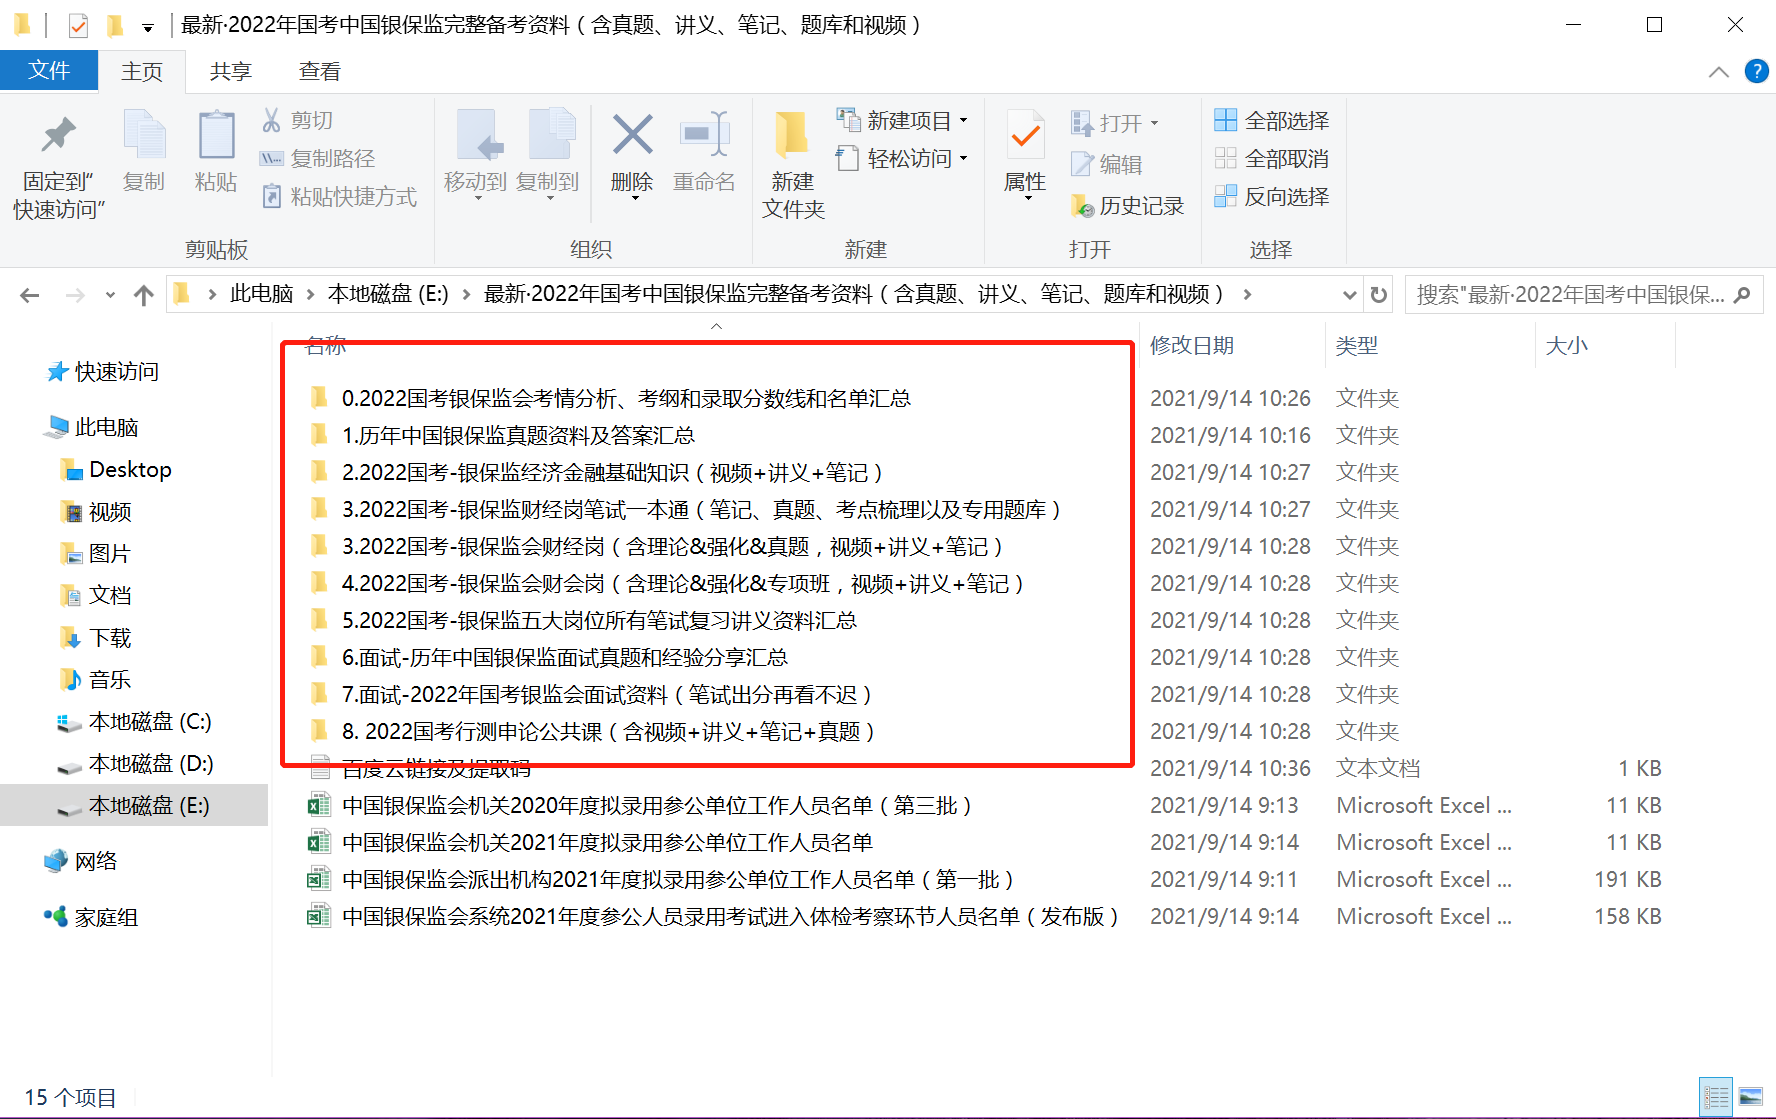
Task: Go back to previous folder
Action: click(x=30, y=294)
